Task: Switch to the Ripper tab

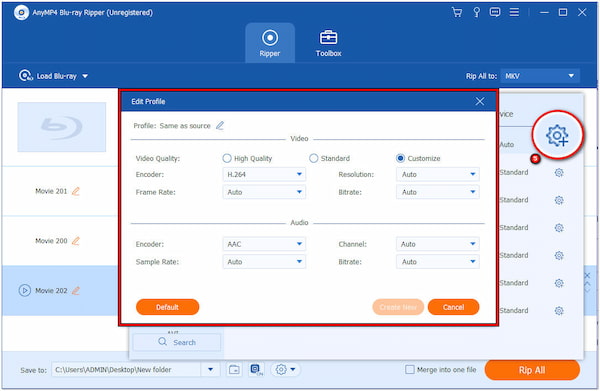Action: [x=270, y=43]
